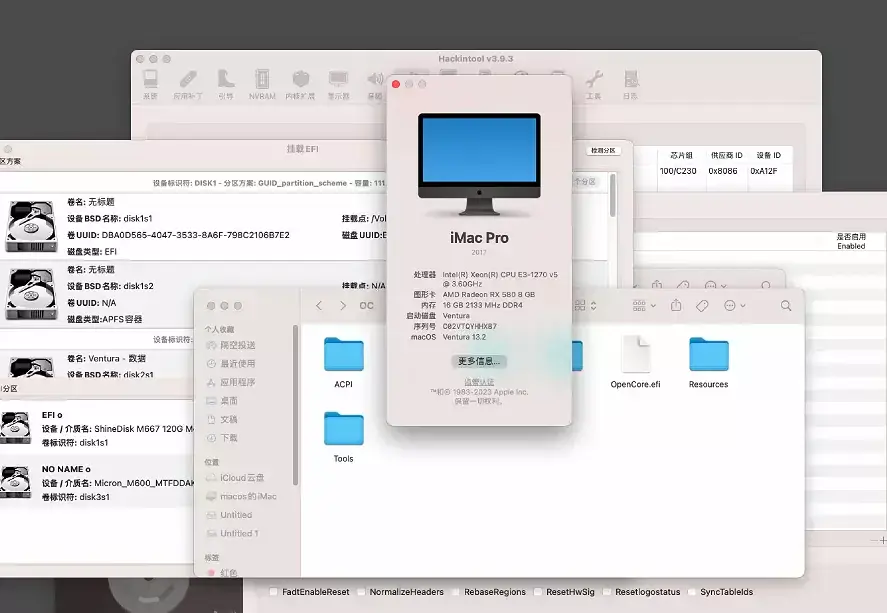Click the 检测分区 button in mount EFI window
This screenshot has width=887, height=613.
click(603, 150)
